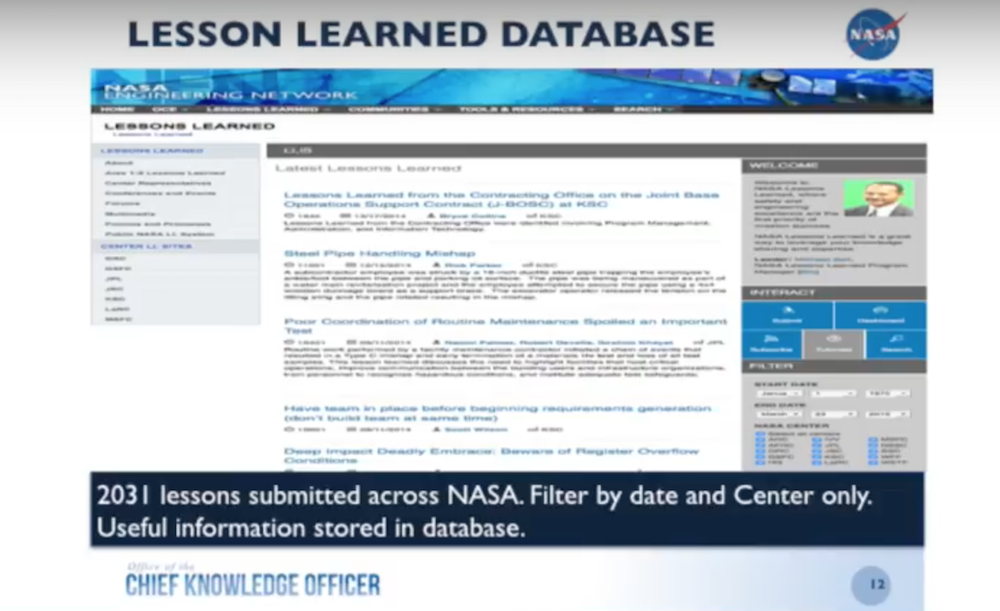Toggle the MSFC center filter checkbox
The width and height of the screenshot is (1000, 611).
pyautogui.click(x=873, y=439)
